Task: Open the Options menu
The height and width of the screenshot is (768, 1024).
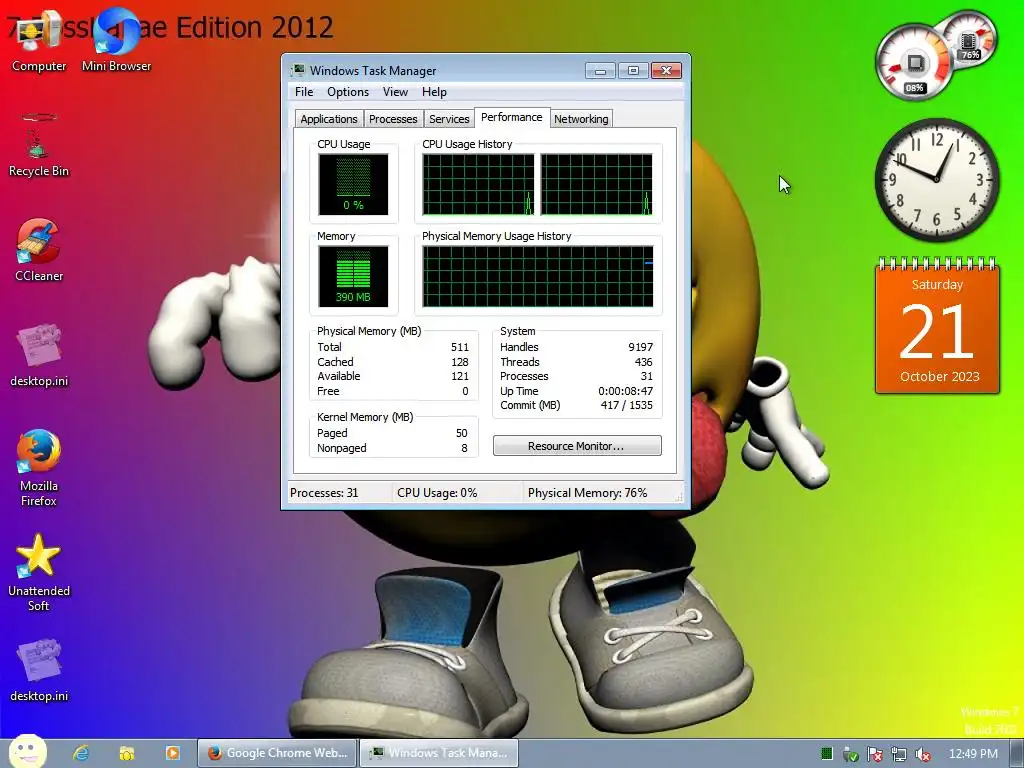Action: coord(348,92)
